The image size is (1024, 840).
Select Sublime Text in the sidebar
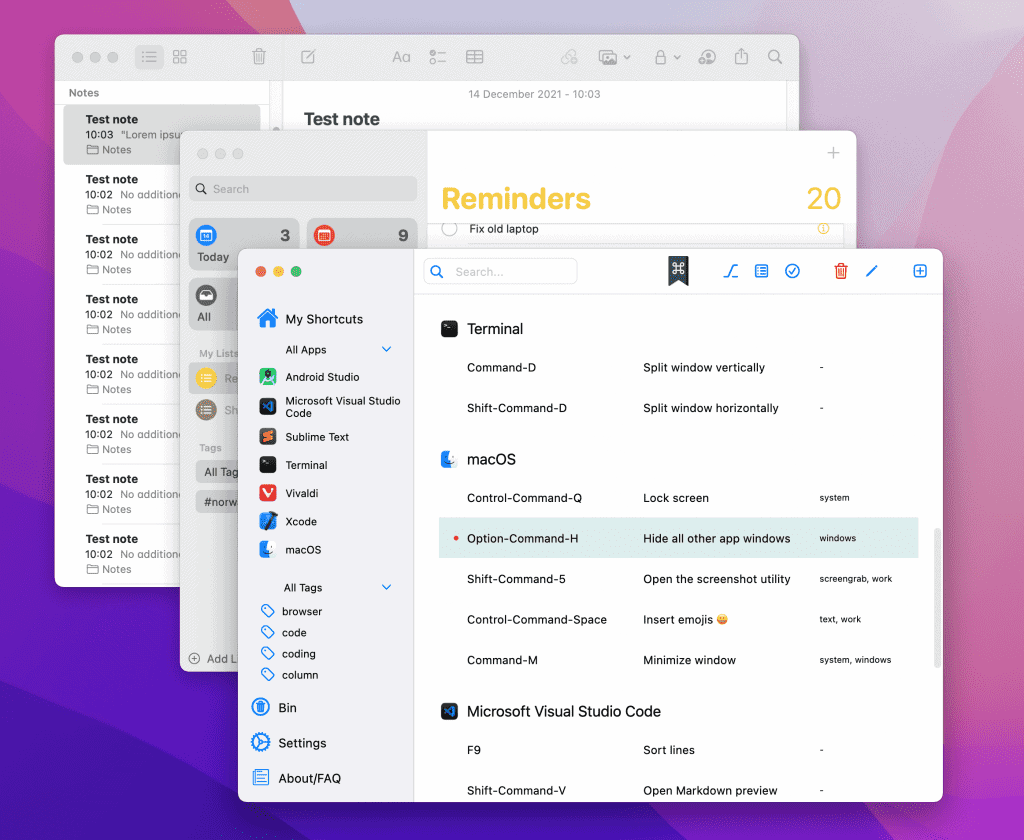point(316,437)
